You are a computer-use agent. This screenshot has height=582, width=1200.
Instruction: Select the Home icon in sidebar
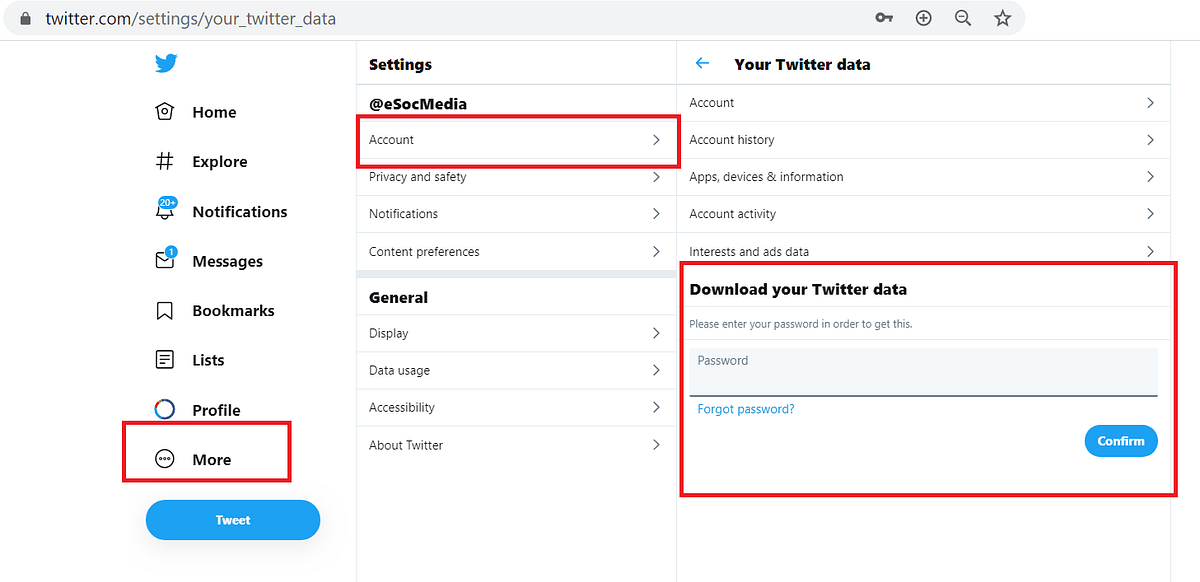[x=165, y=112]
